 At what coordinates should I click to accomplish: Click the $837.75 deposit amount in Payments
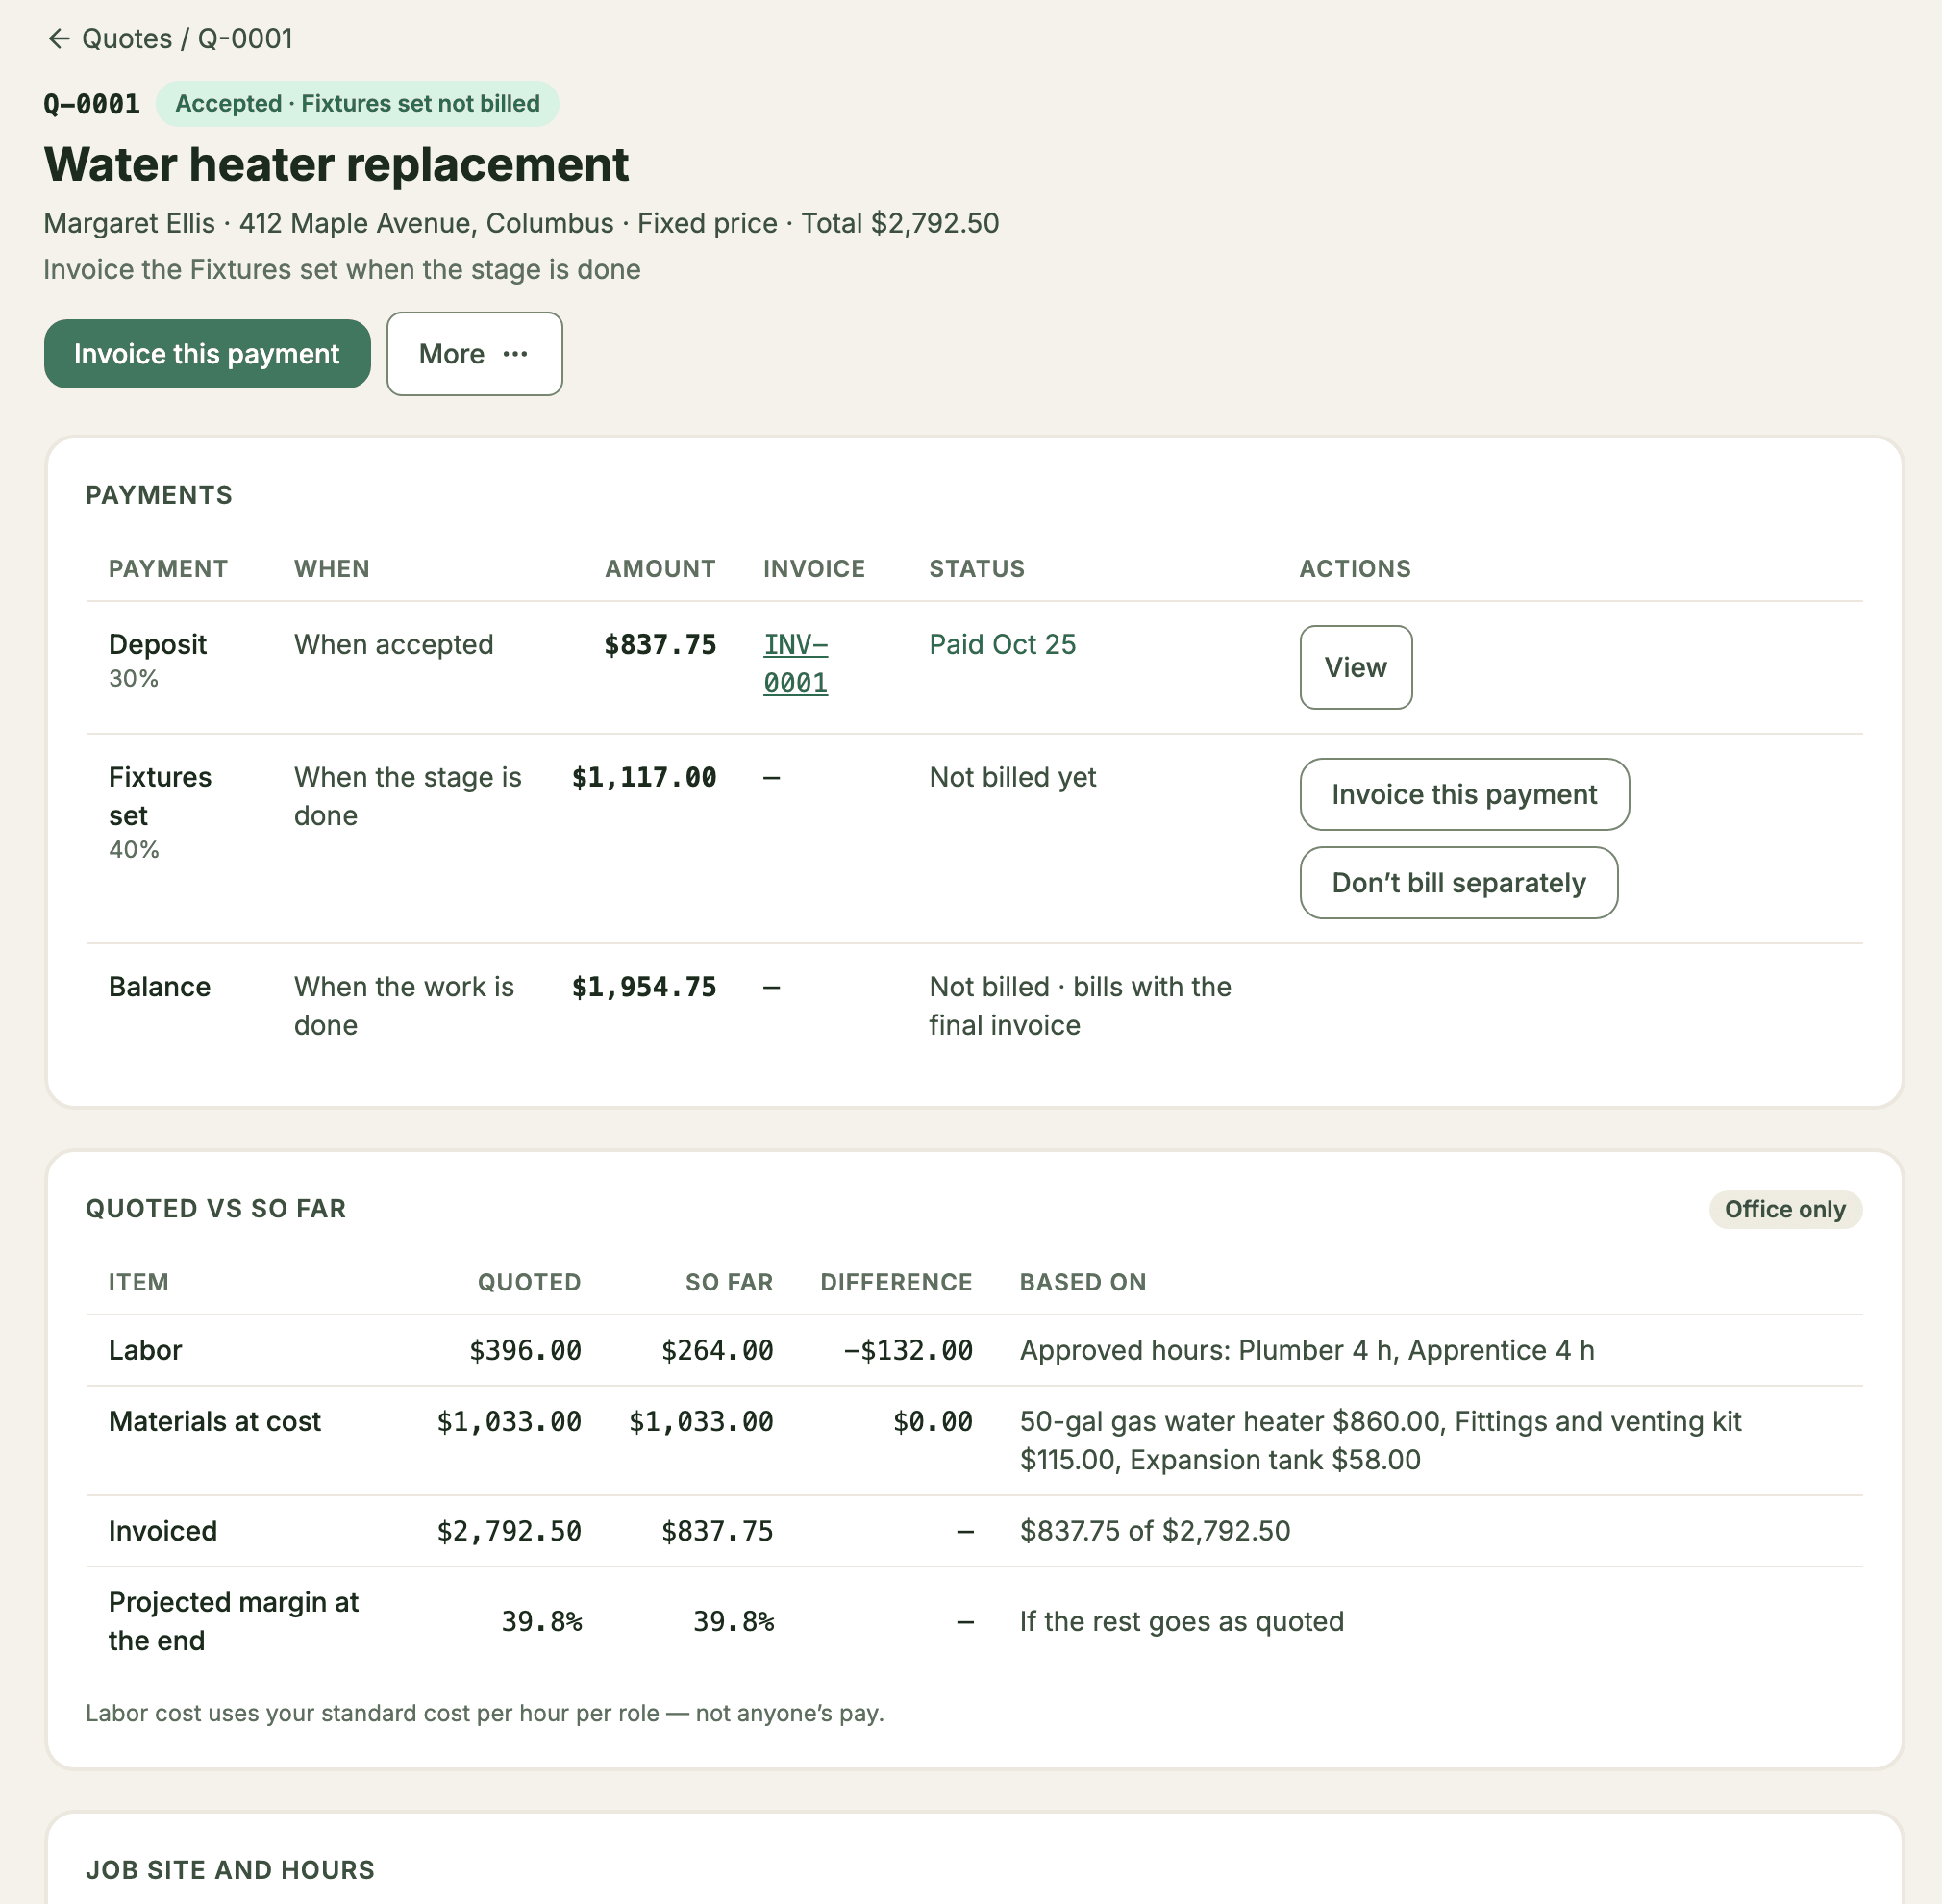point(660,644)
